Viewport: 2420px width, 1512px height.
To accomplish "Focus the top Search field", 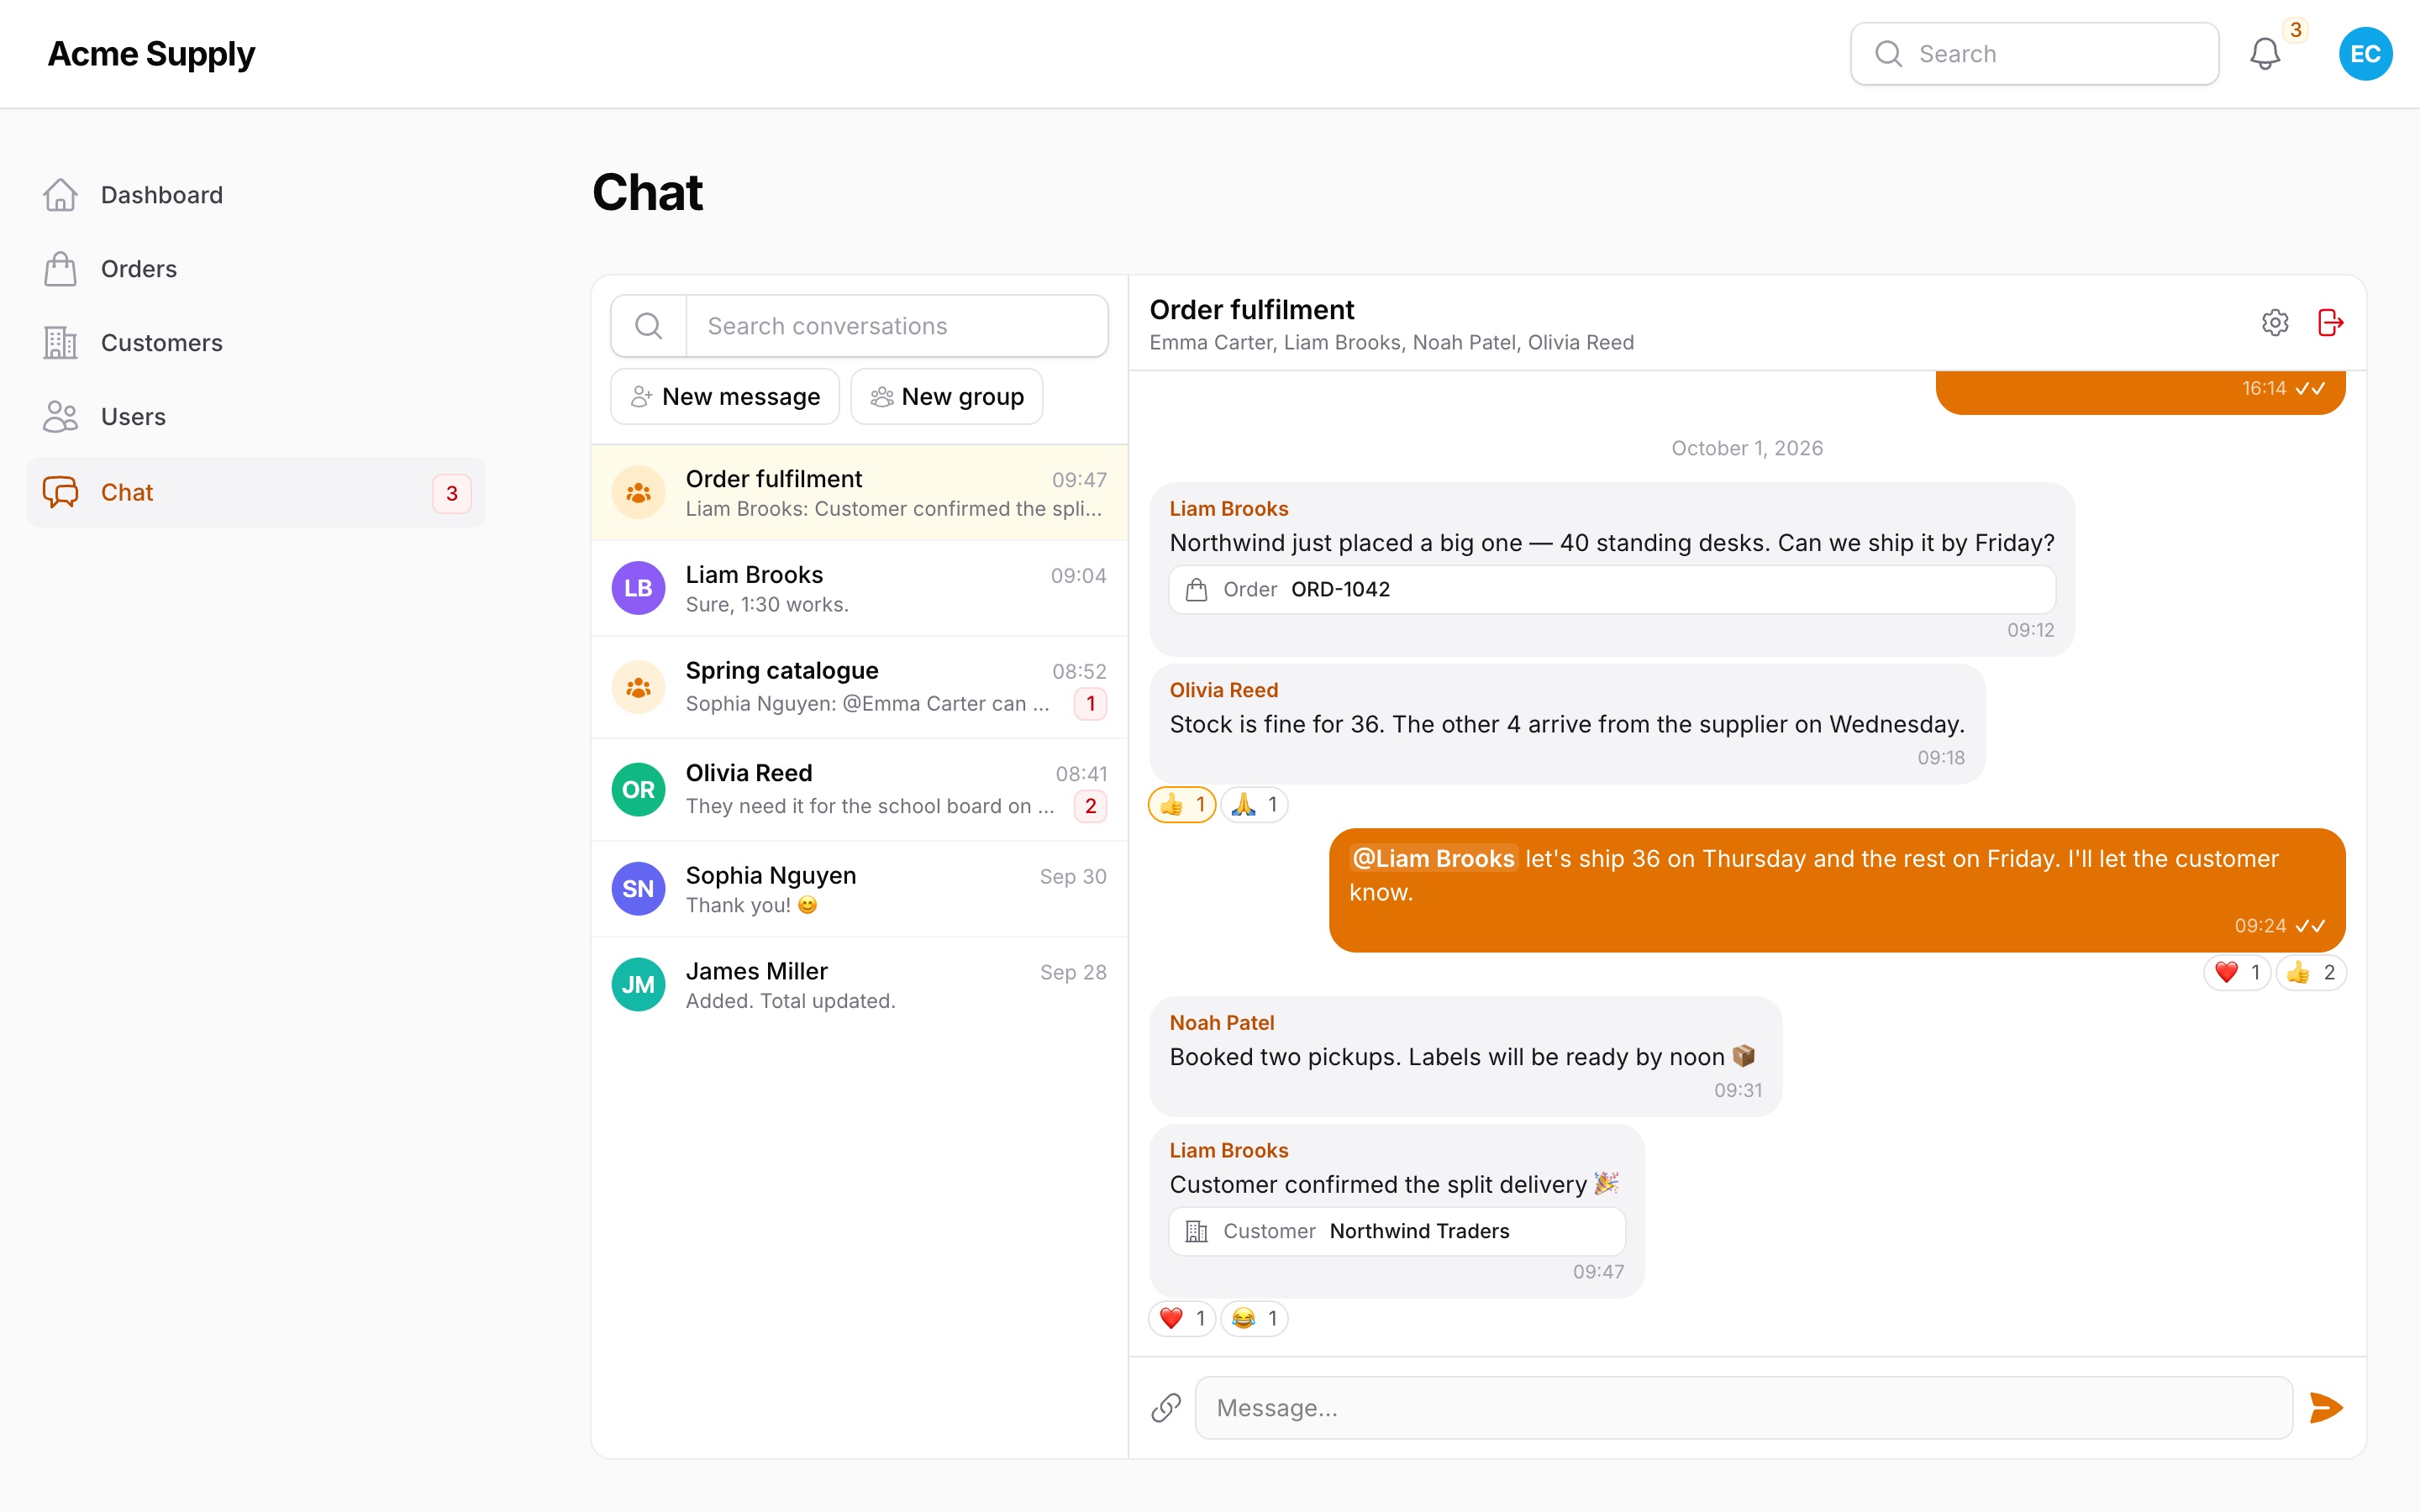I will coord(2034,54).
